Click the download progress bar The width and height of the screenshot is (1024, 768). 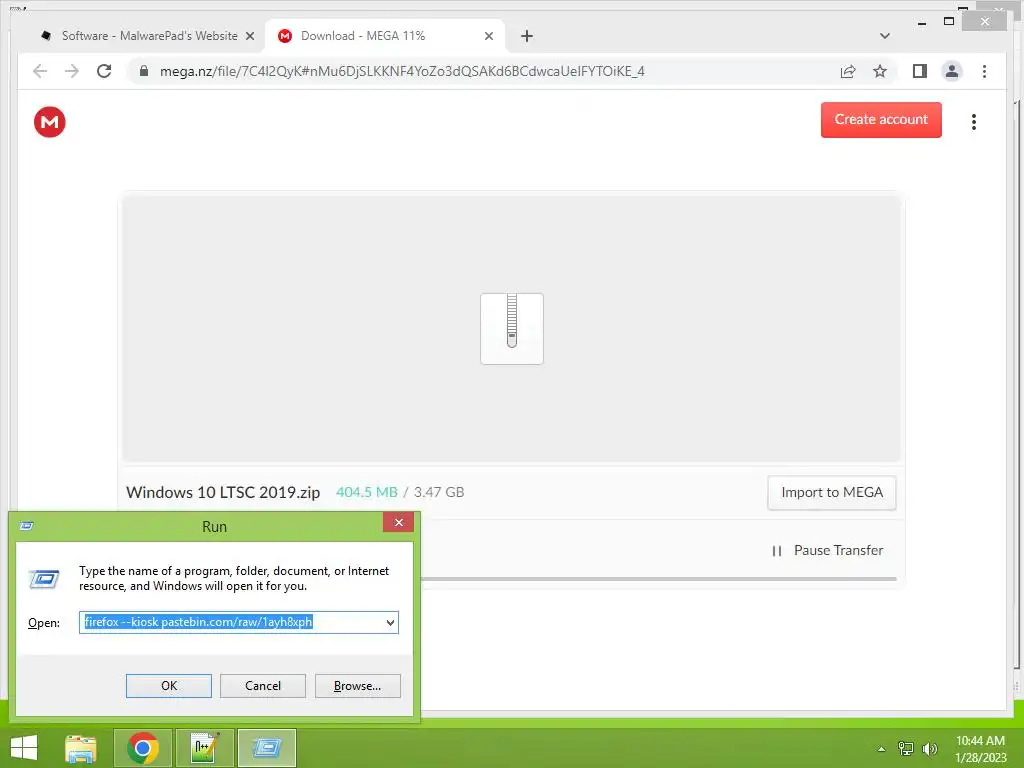659,579
